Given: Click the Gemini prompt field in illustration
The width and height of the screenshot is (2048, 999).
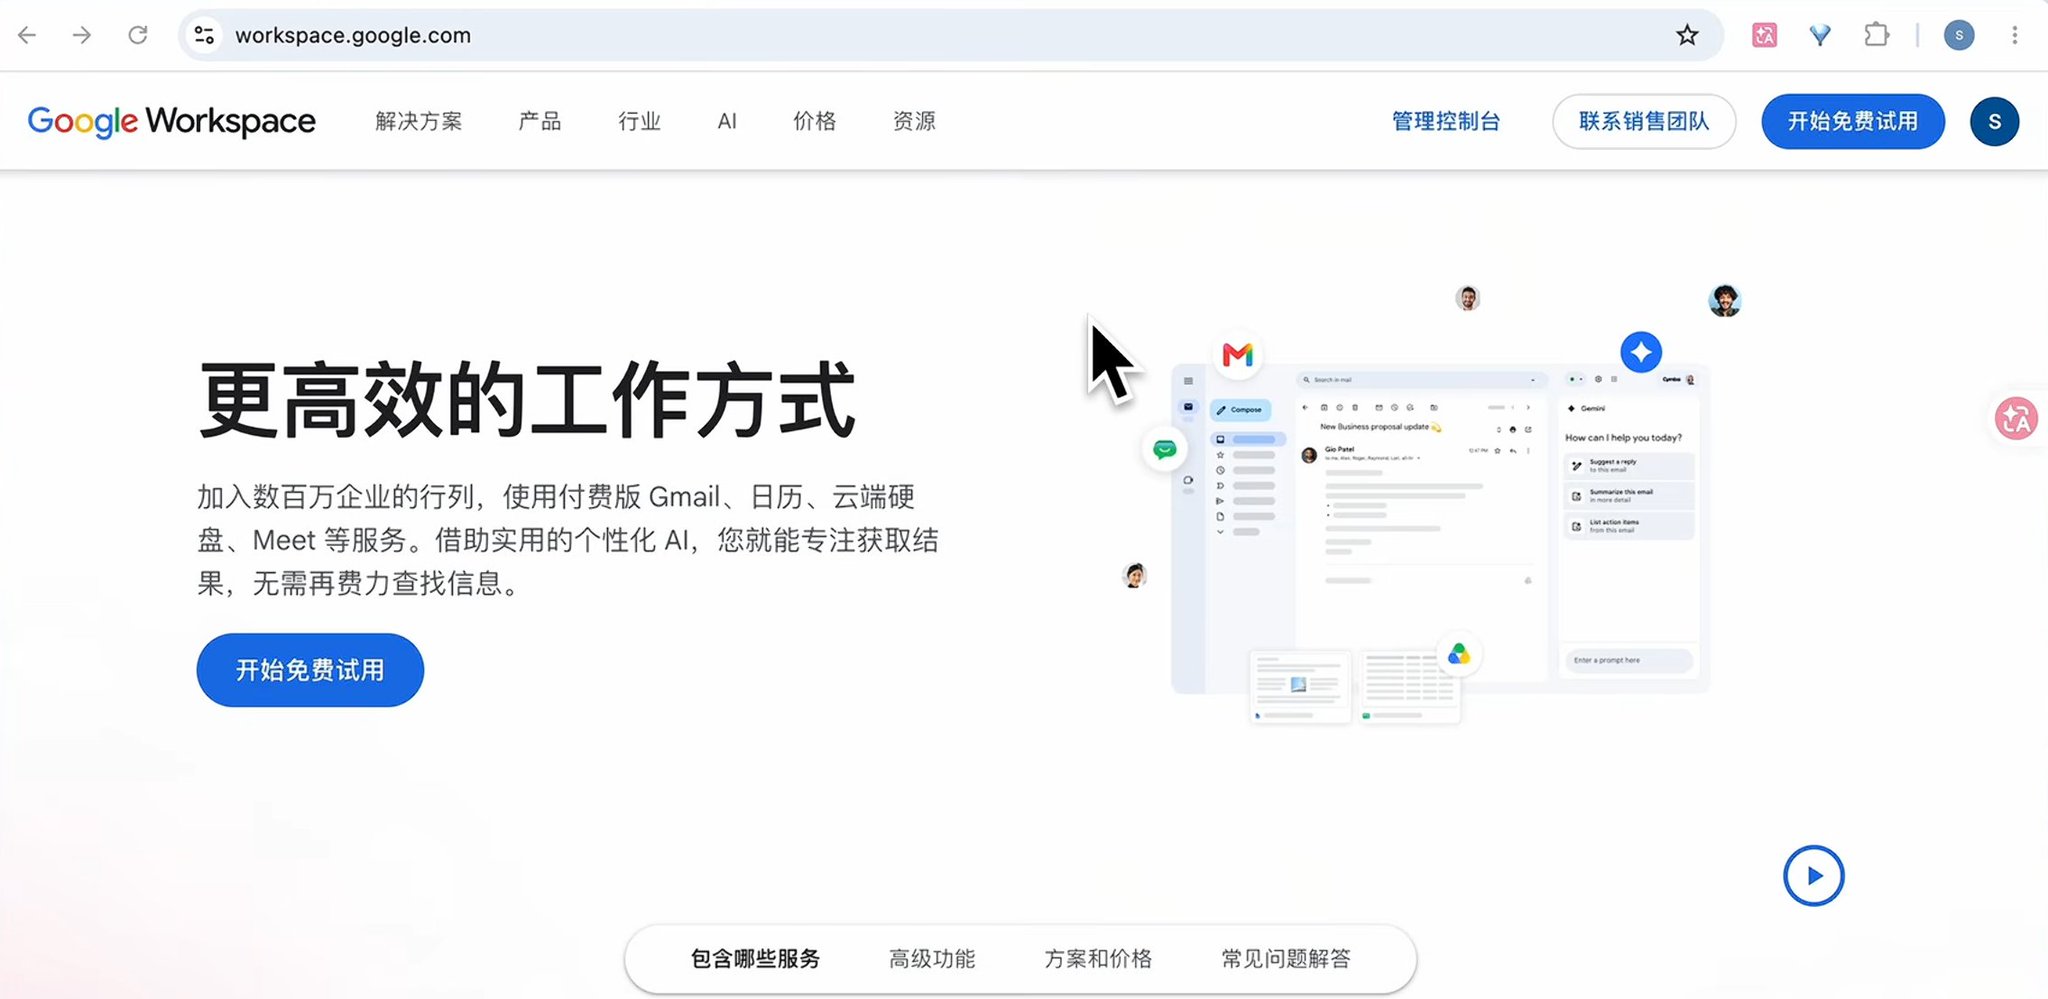Looking at the screenshot, I should coord(1628,660).
